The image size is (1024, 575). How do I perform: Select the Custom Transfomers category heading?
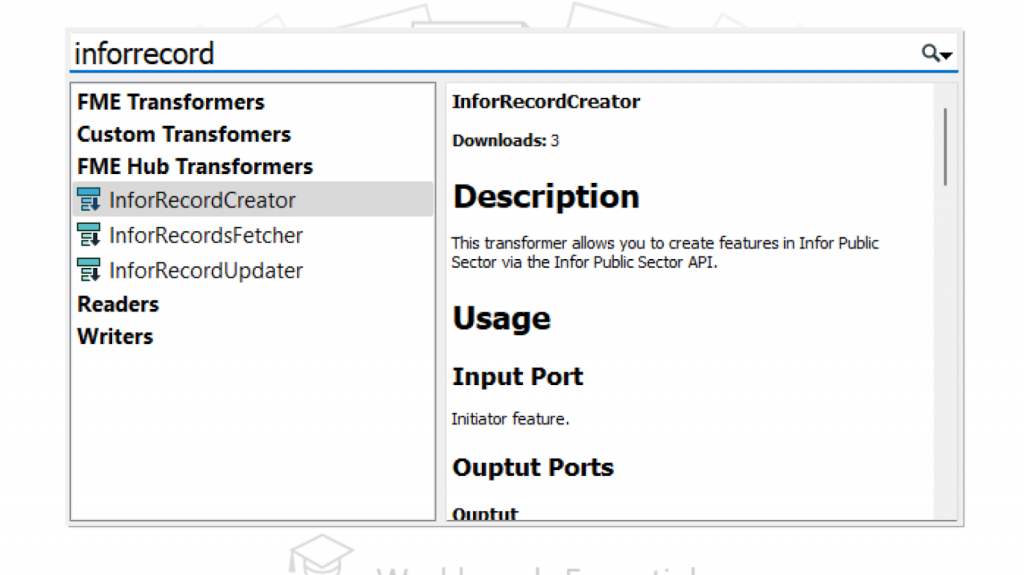click(184, 134)
